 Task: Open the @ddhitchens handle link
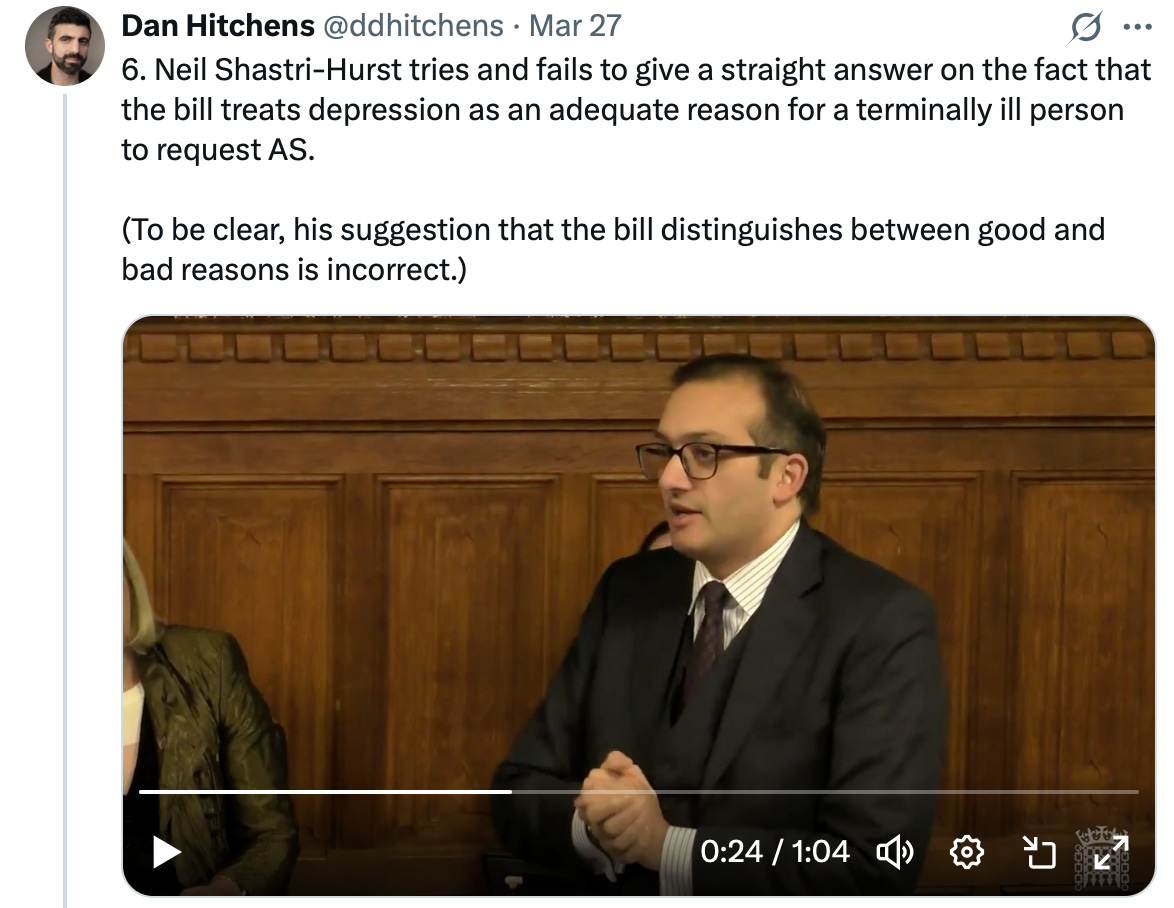click(413, 26)
